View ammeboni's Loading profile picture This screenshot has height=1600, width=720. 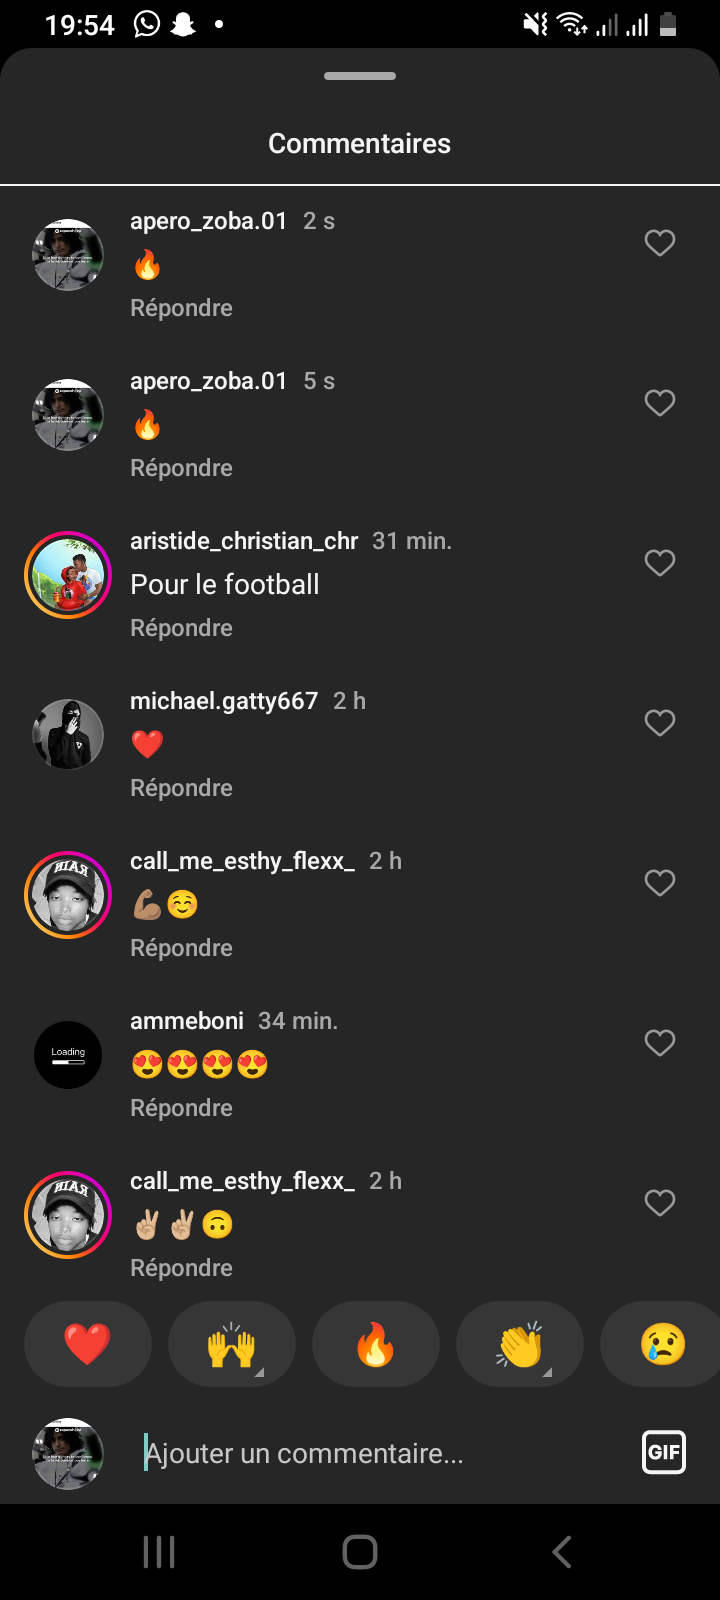[x=68, y=1055]
